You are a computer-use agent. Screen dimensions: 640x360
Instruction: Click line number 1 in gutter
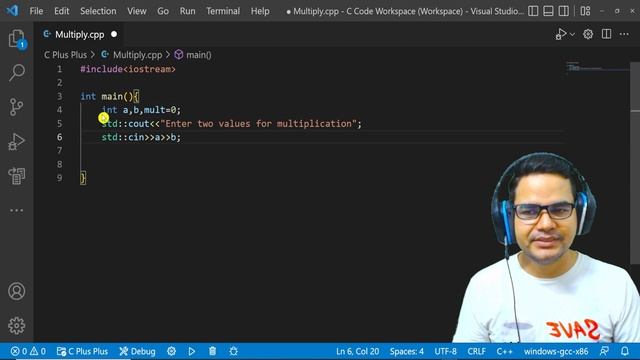pos(60,69)
